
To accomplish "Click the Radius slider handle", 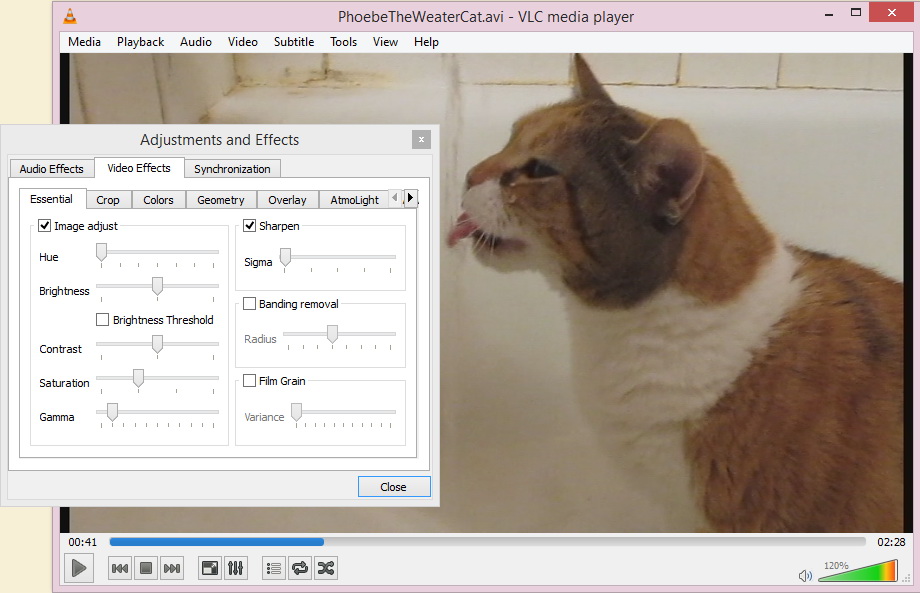I will [332, 334].
